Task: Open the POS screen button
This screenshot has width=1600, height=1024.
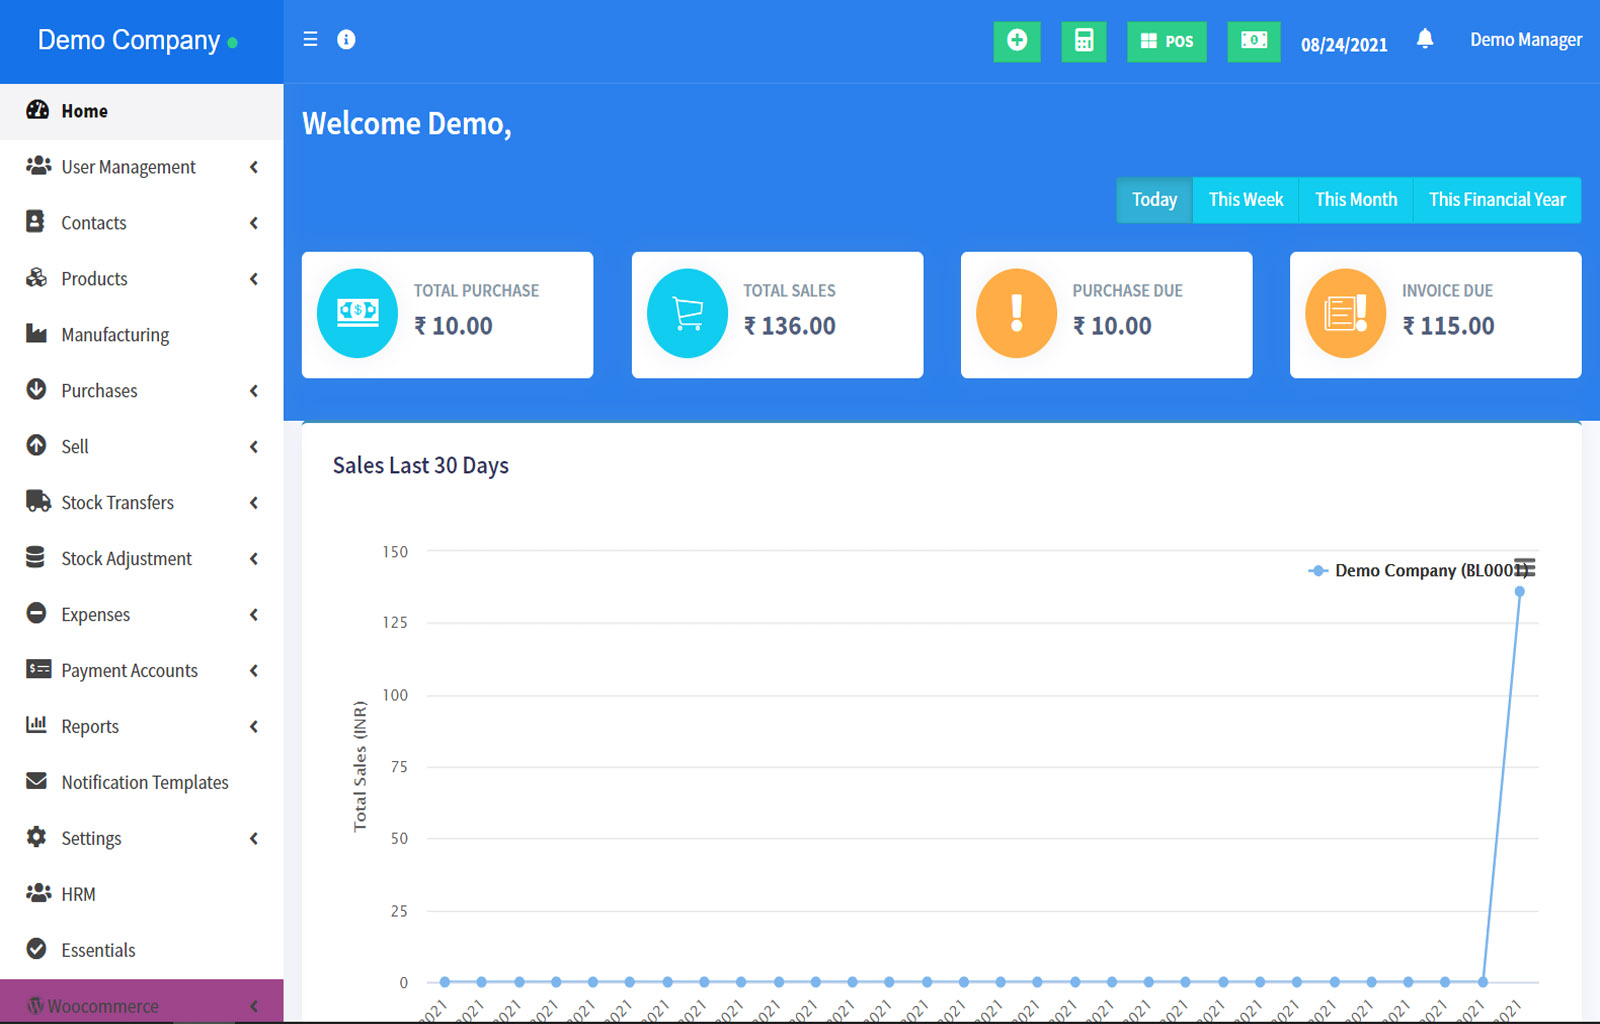Action: tap(1166, 41)
